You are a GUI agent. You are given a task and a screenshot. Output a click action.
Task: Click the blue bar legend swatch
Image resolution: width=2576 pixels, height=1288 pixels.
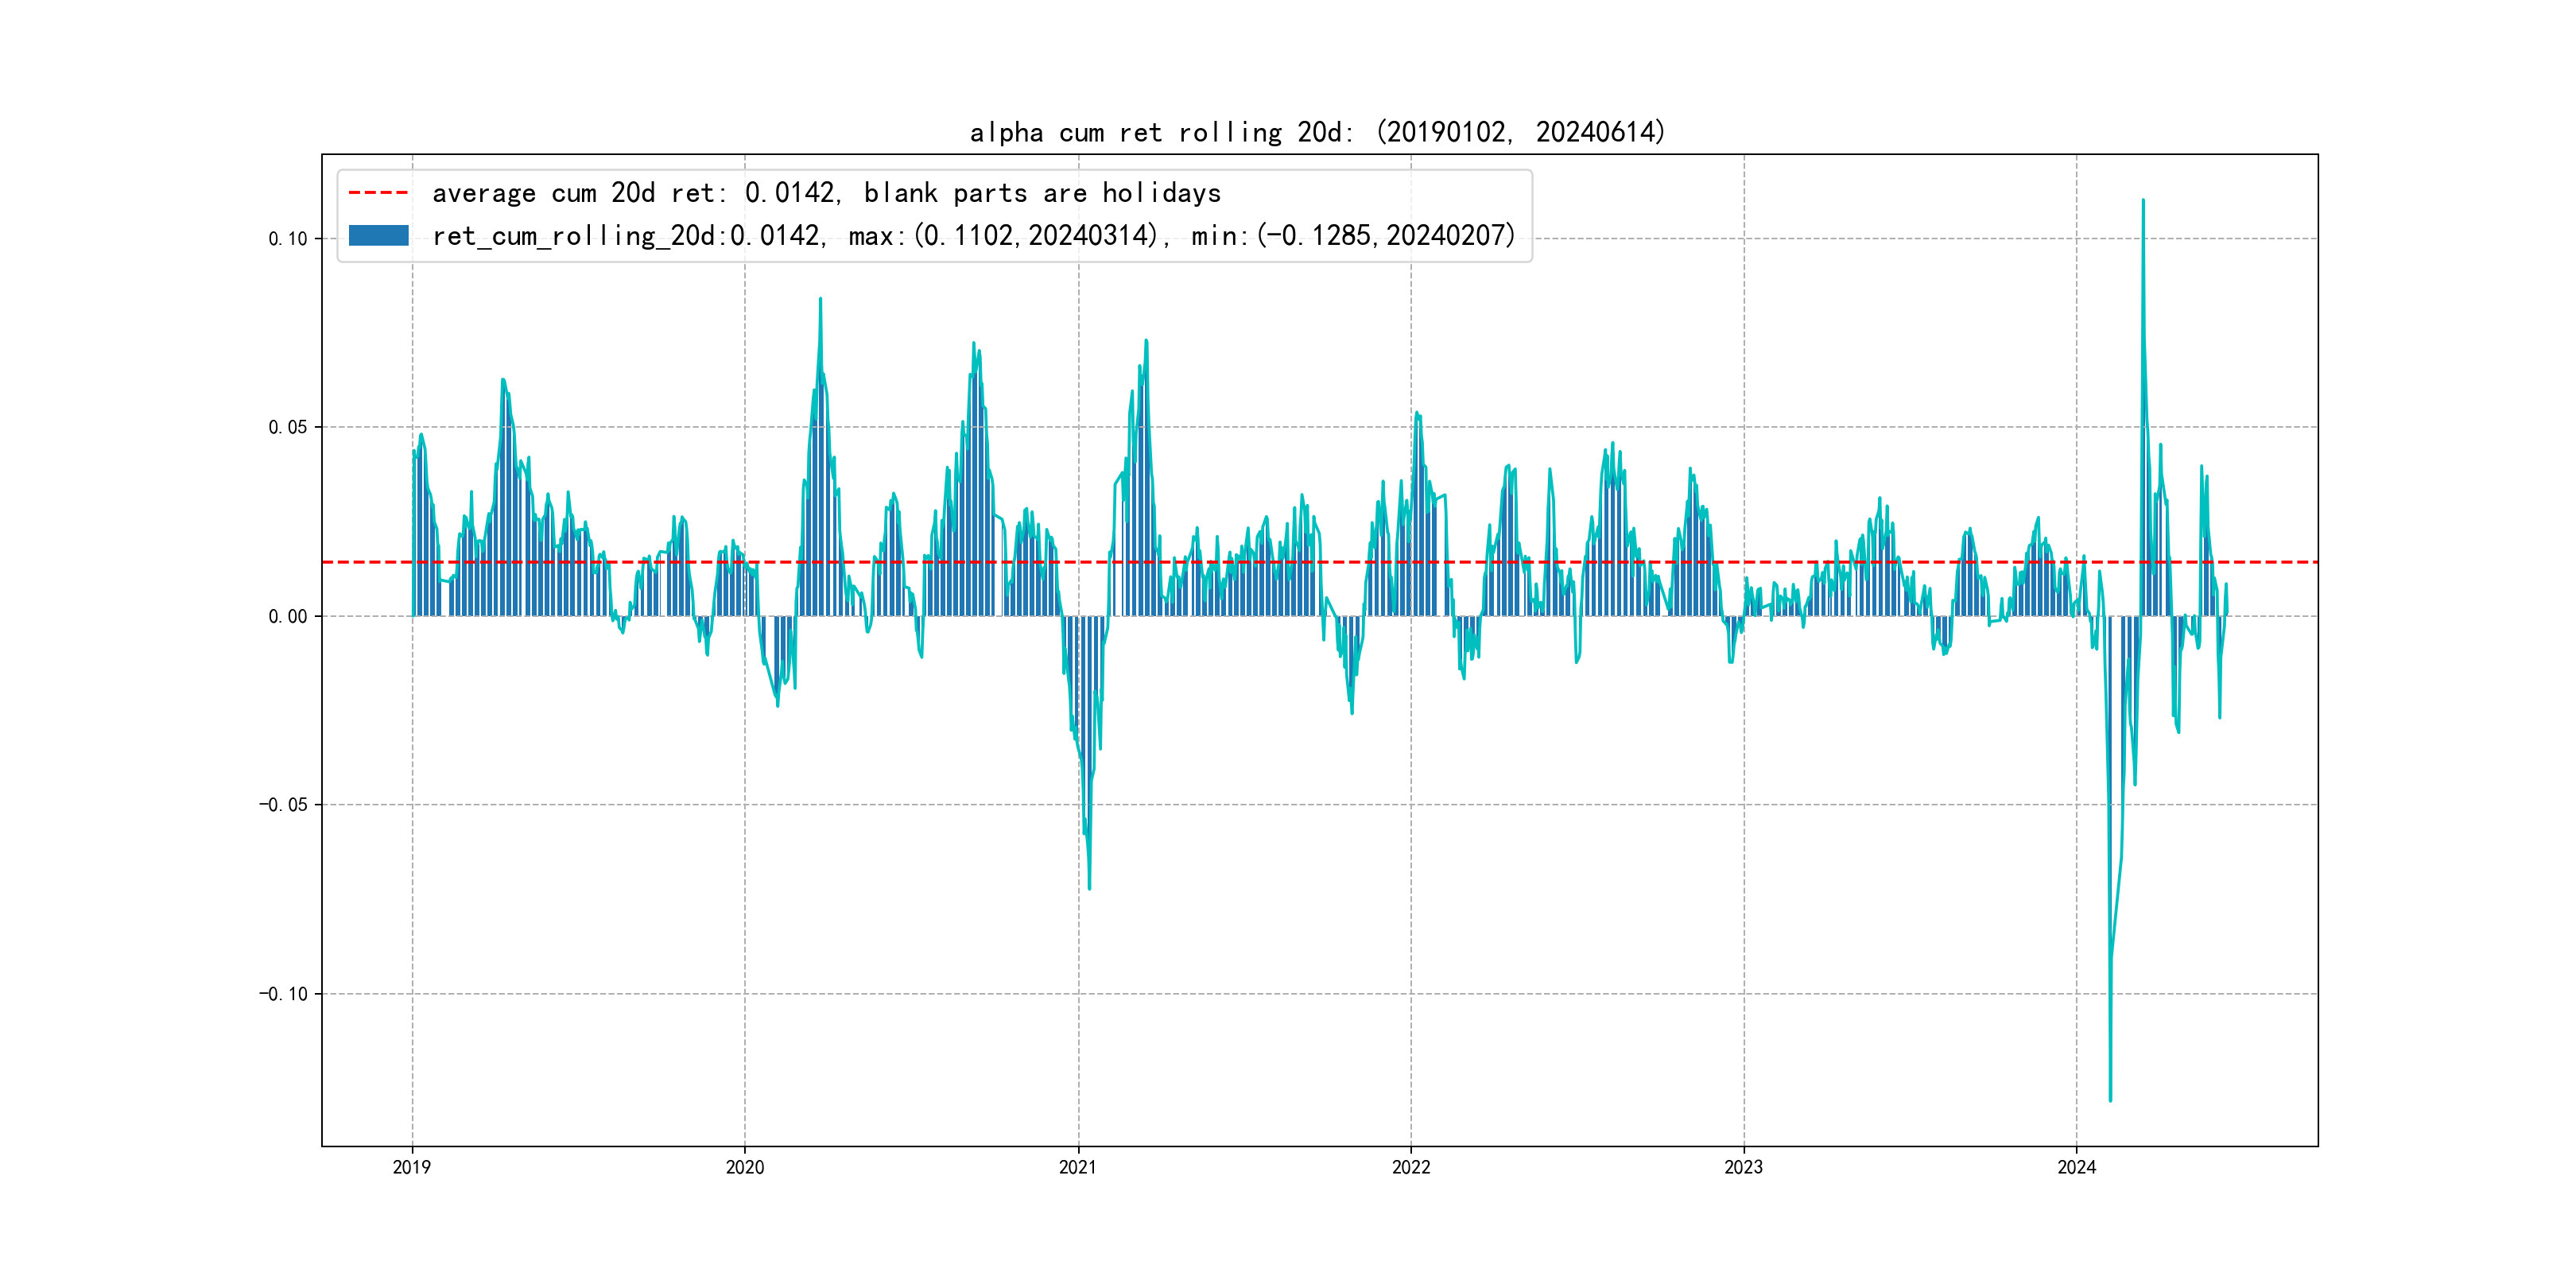(378, 236)
